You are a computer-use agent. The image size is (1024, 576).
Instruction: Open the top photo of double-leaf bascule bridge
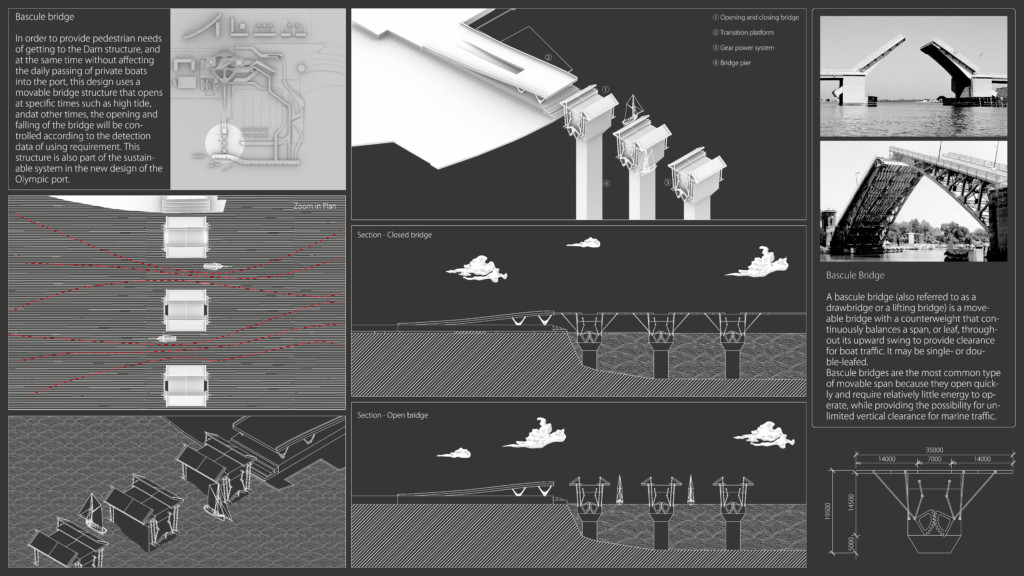coord(913,75)
